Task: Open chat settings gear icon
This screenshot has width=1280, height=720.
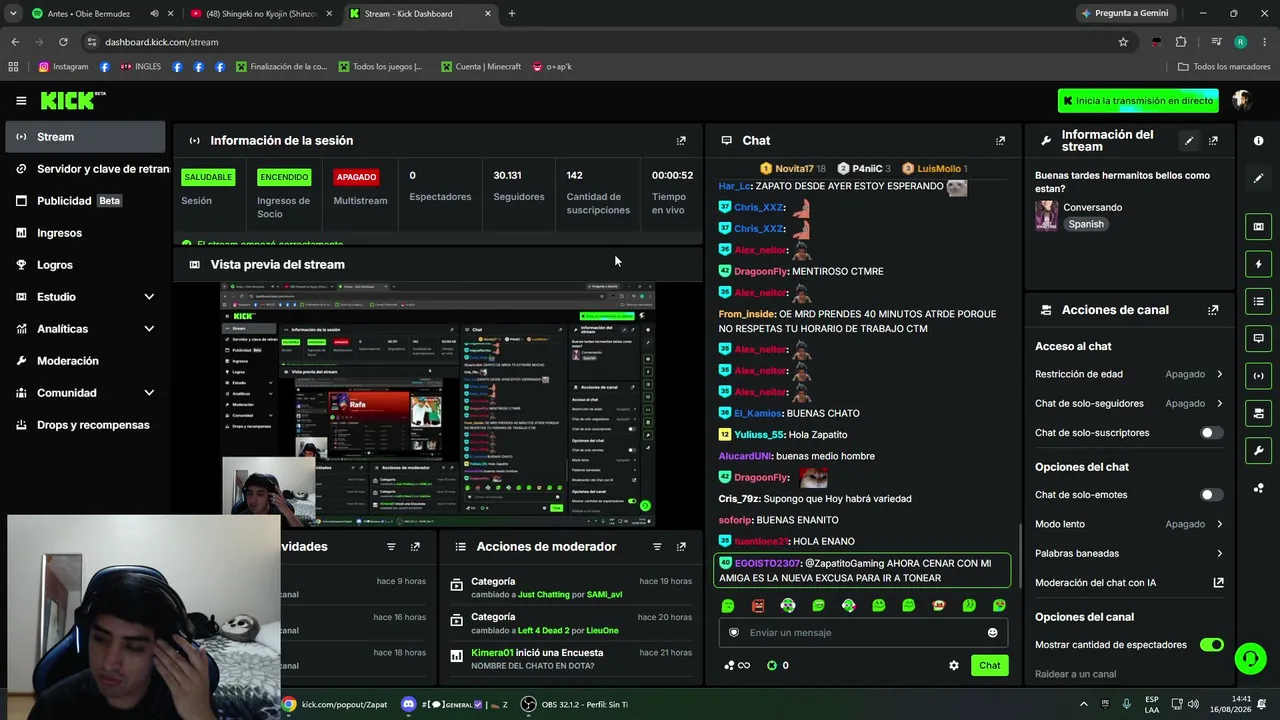Action: [x=954, y=666]
